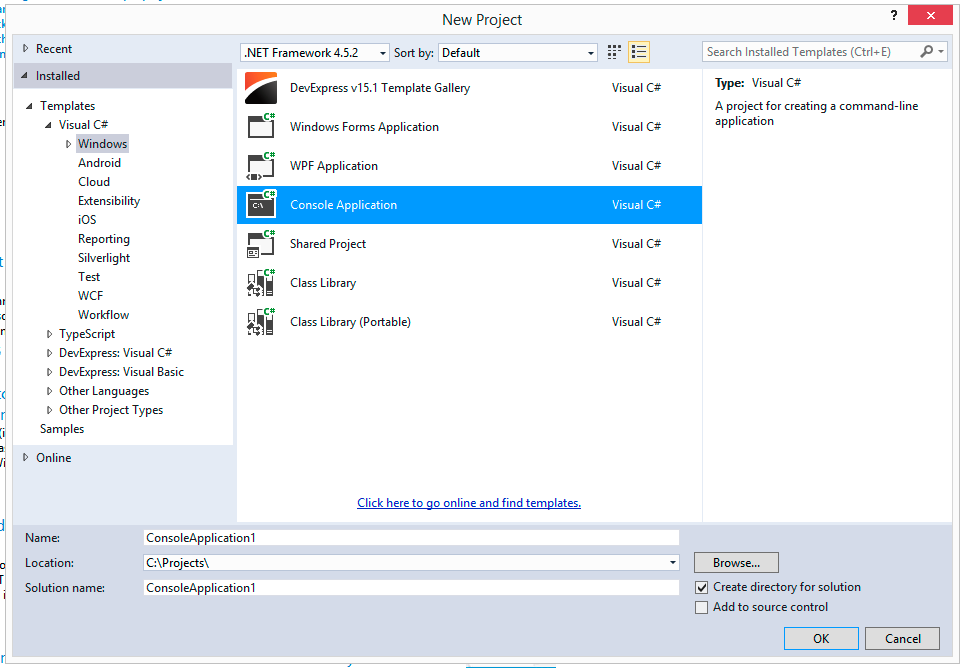Screen dimensions: 966x669
Task: Select the Windows Forms Application template icon
Action: tap(260, 126)
